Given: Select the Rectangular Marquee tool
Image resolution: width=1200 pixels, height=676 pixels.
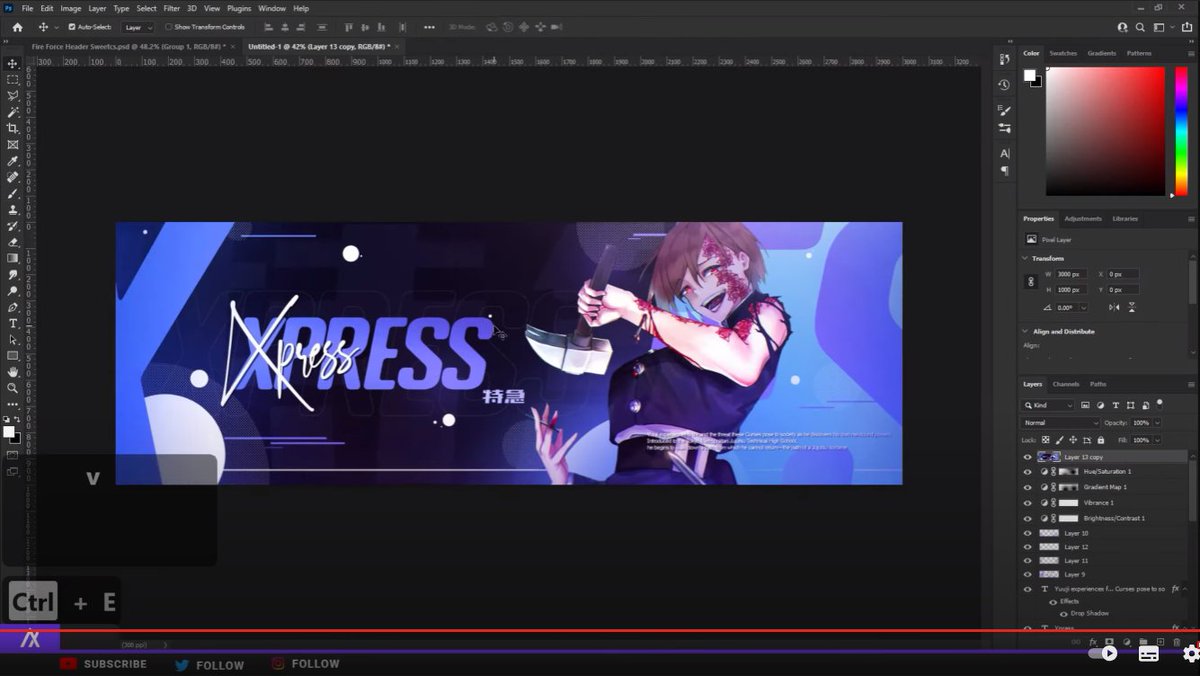Looking at the screenshot, I should (x=12, y=79).
